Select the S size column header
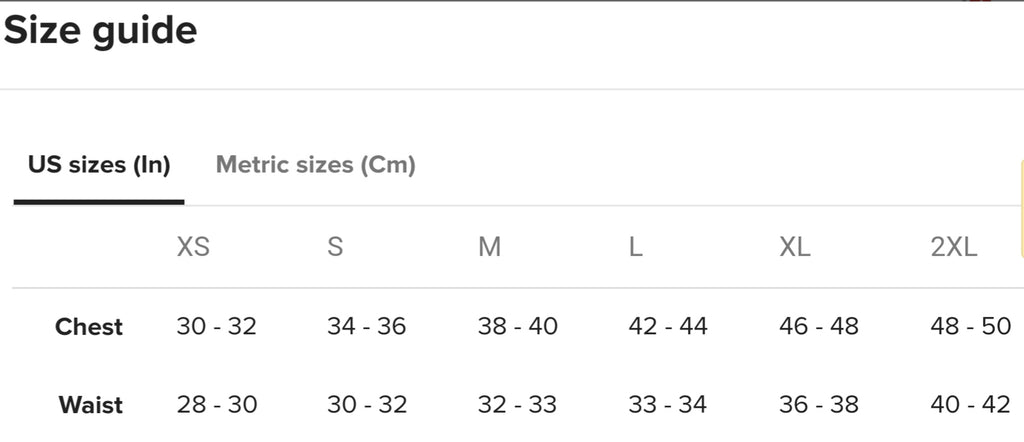1024x442 pixels. tap(335, 247)
